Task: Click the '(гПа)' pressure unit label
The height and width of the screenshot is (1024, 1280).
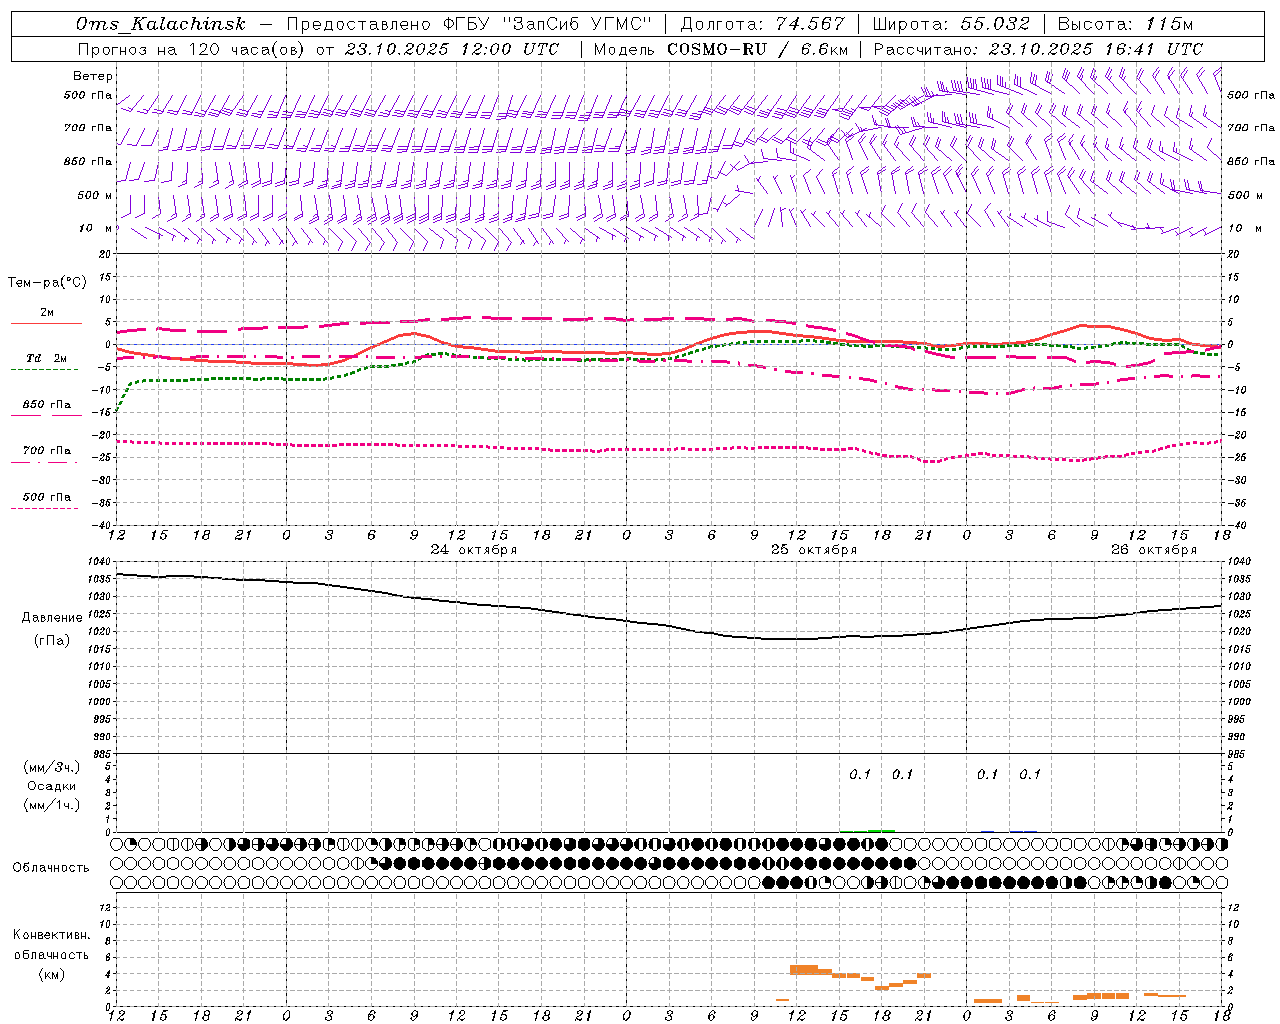Action: tap(52, 641)
